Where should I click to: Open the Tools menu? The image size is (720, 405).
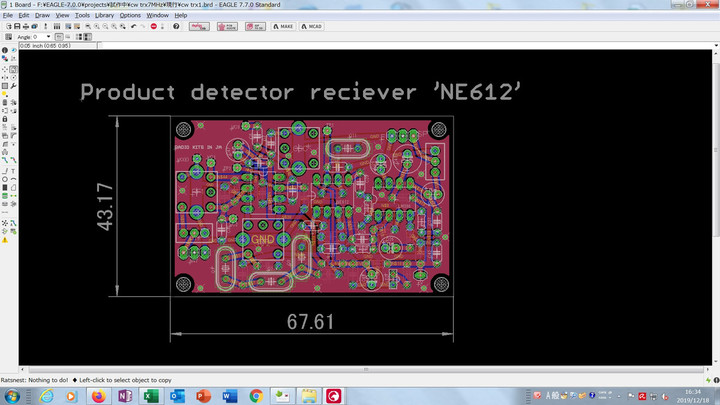[x=82, y=15]
